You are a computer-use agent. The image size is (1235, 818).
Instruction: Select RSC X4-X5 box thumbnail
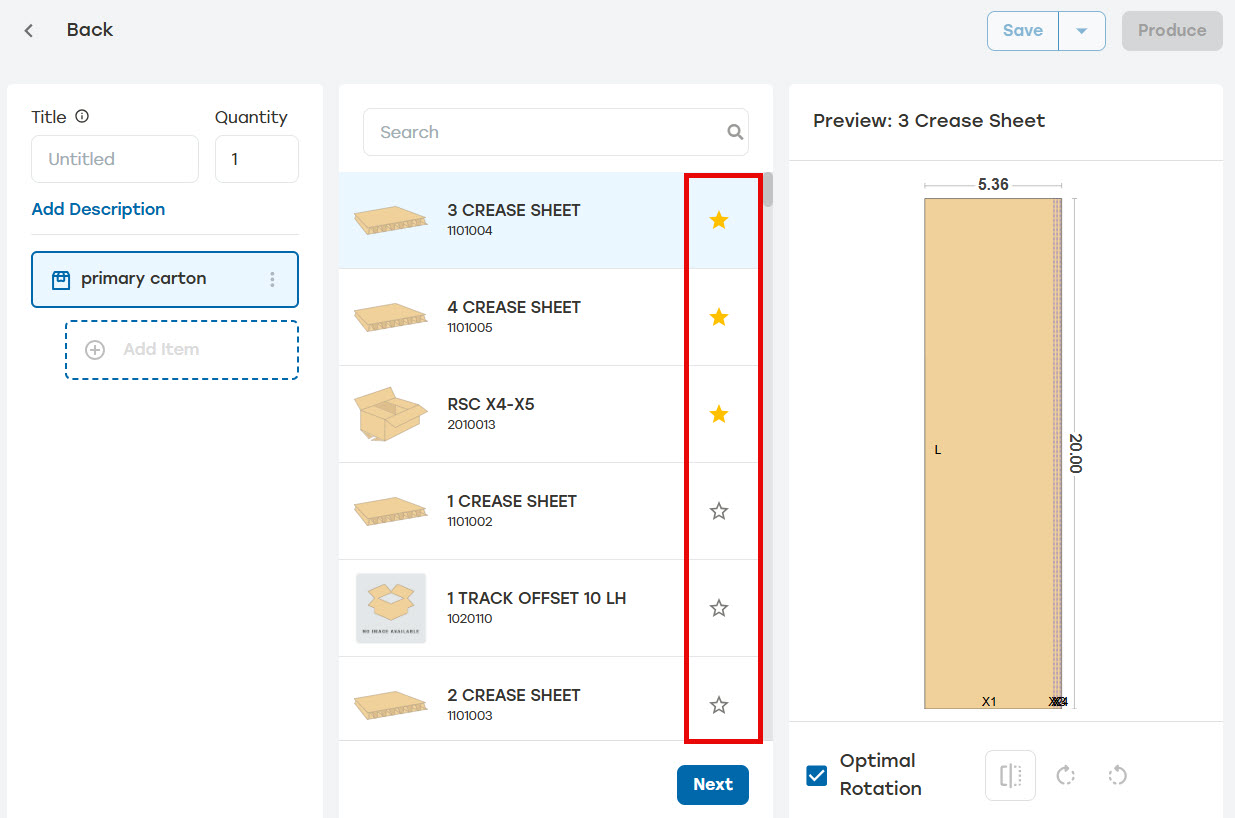click(x=391, y=414)
